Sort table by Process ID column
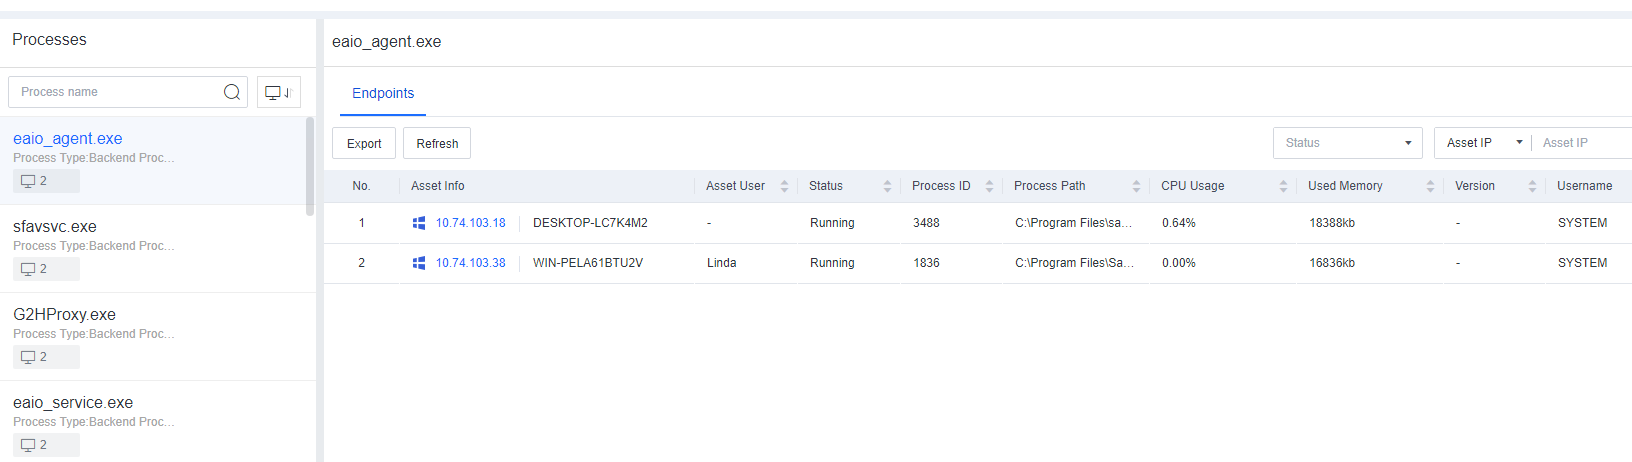Image resolution: width=1632 pixels, height=462 pixels. coord(989,186)
